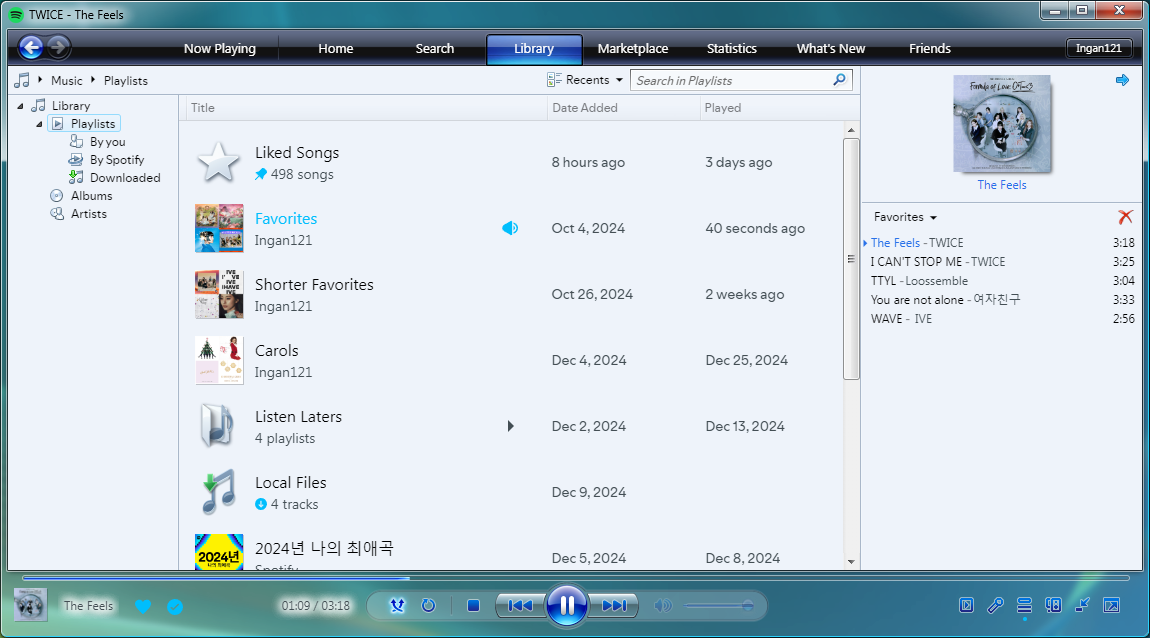The width and height of the screenshot is (1150, 638).
Task: Click the blue checkmark downloaded icon
Action: click(175, 606)
